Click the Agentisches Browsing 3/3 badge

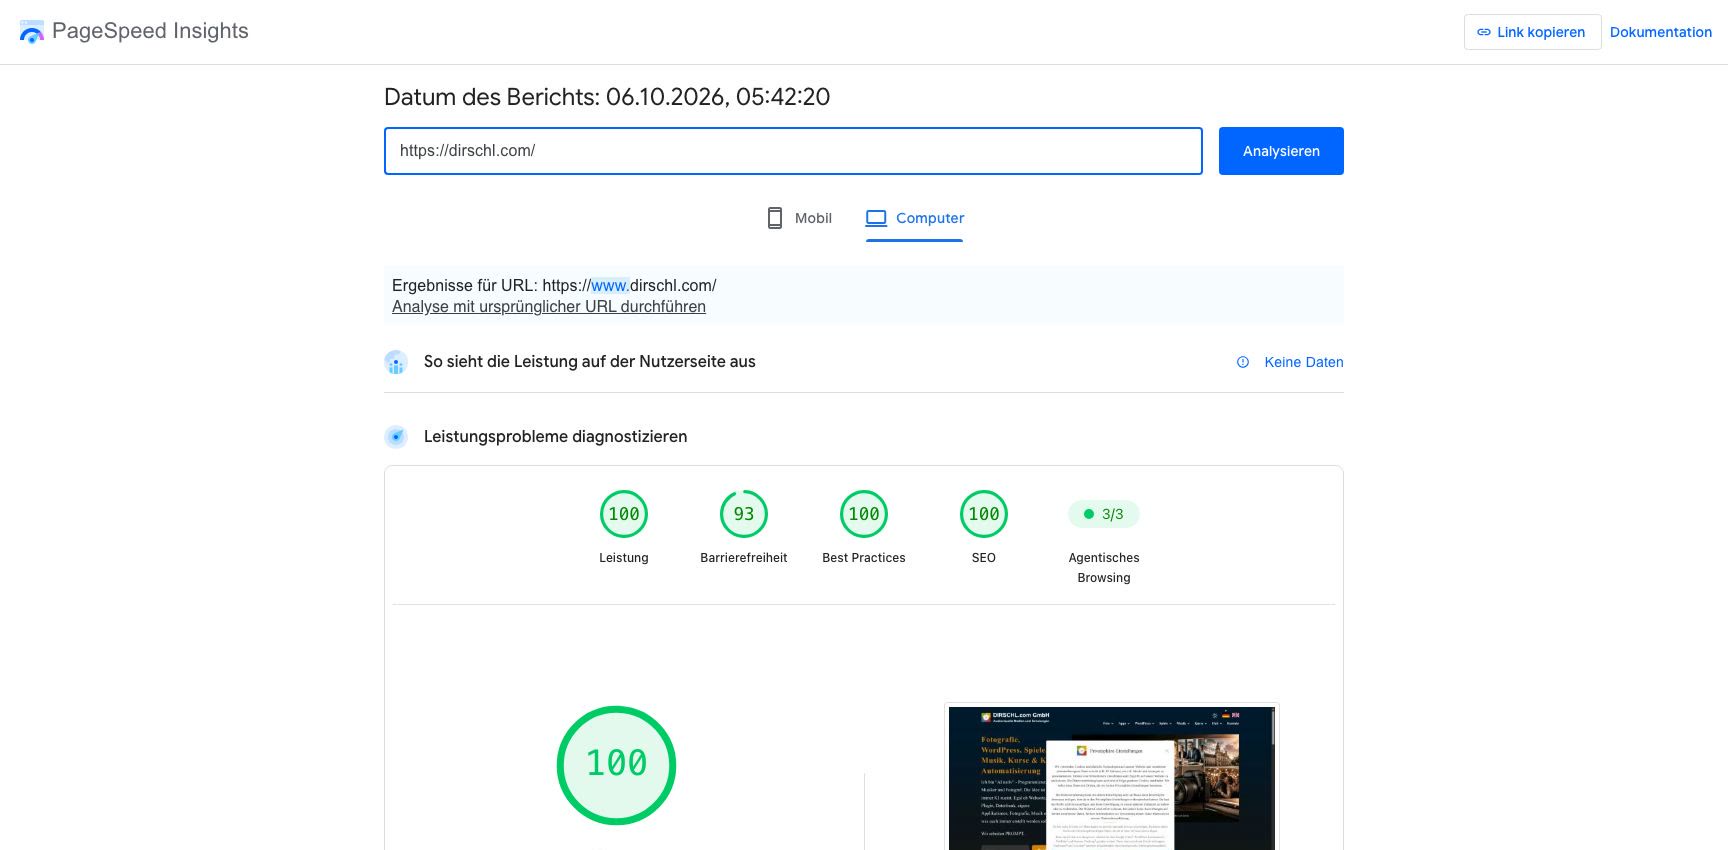[1104, 514]
